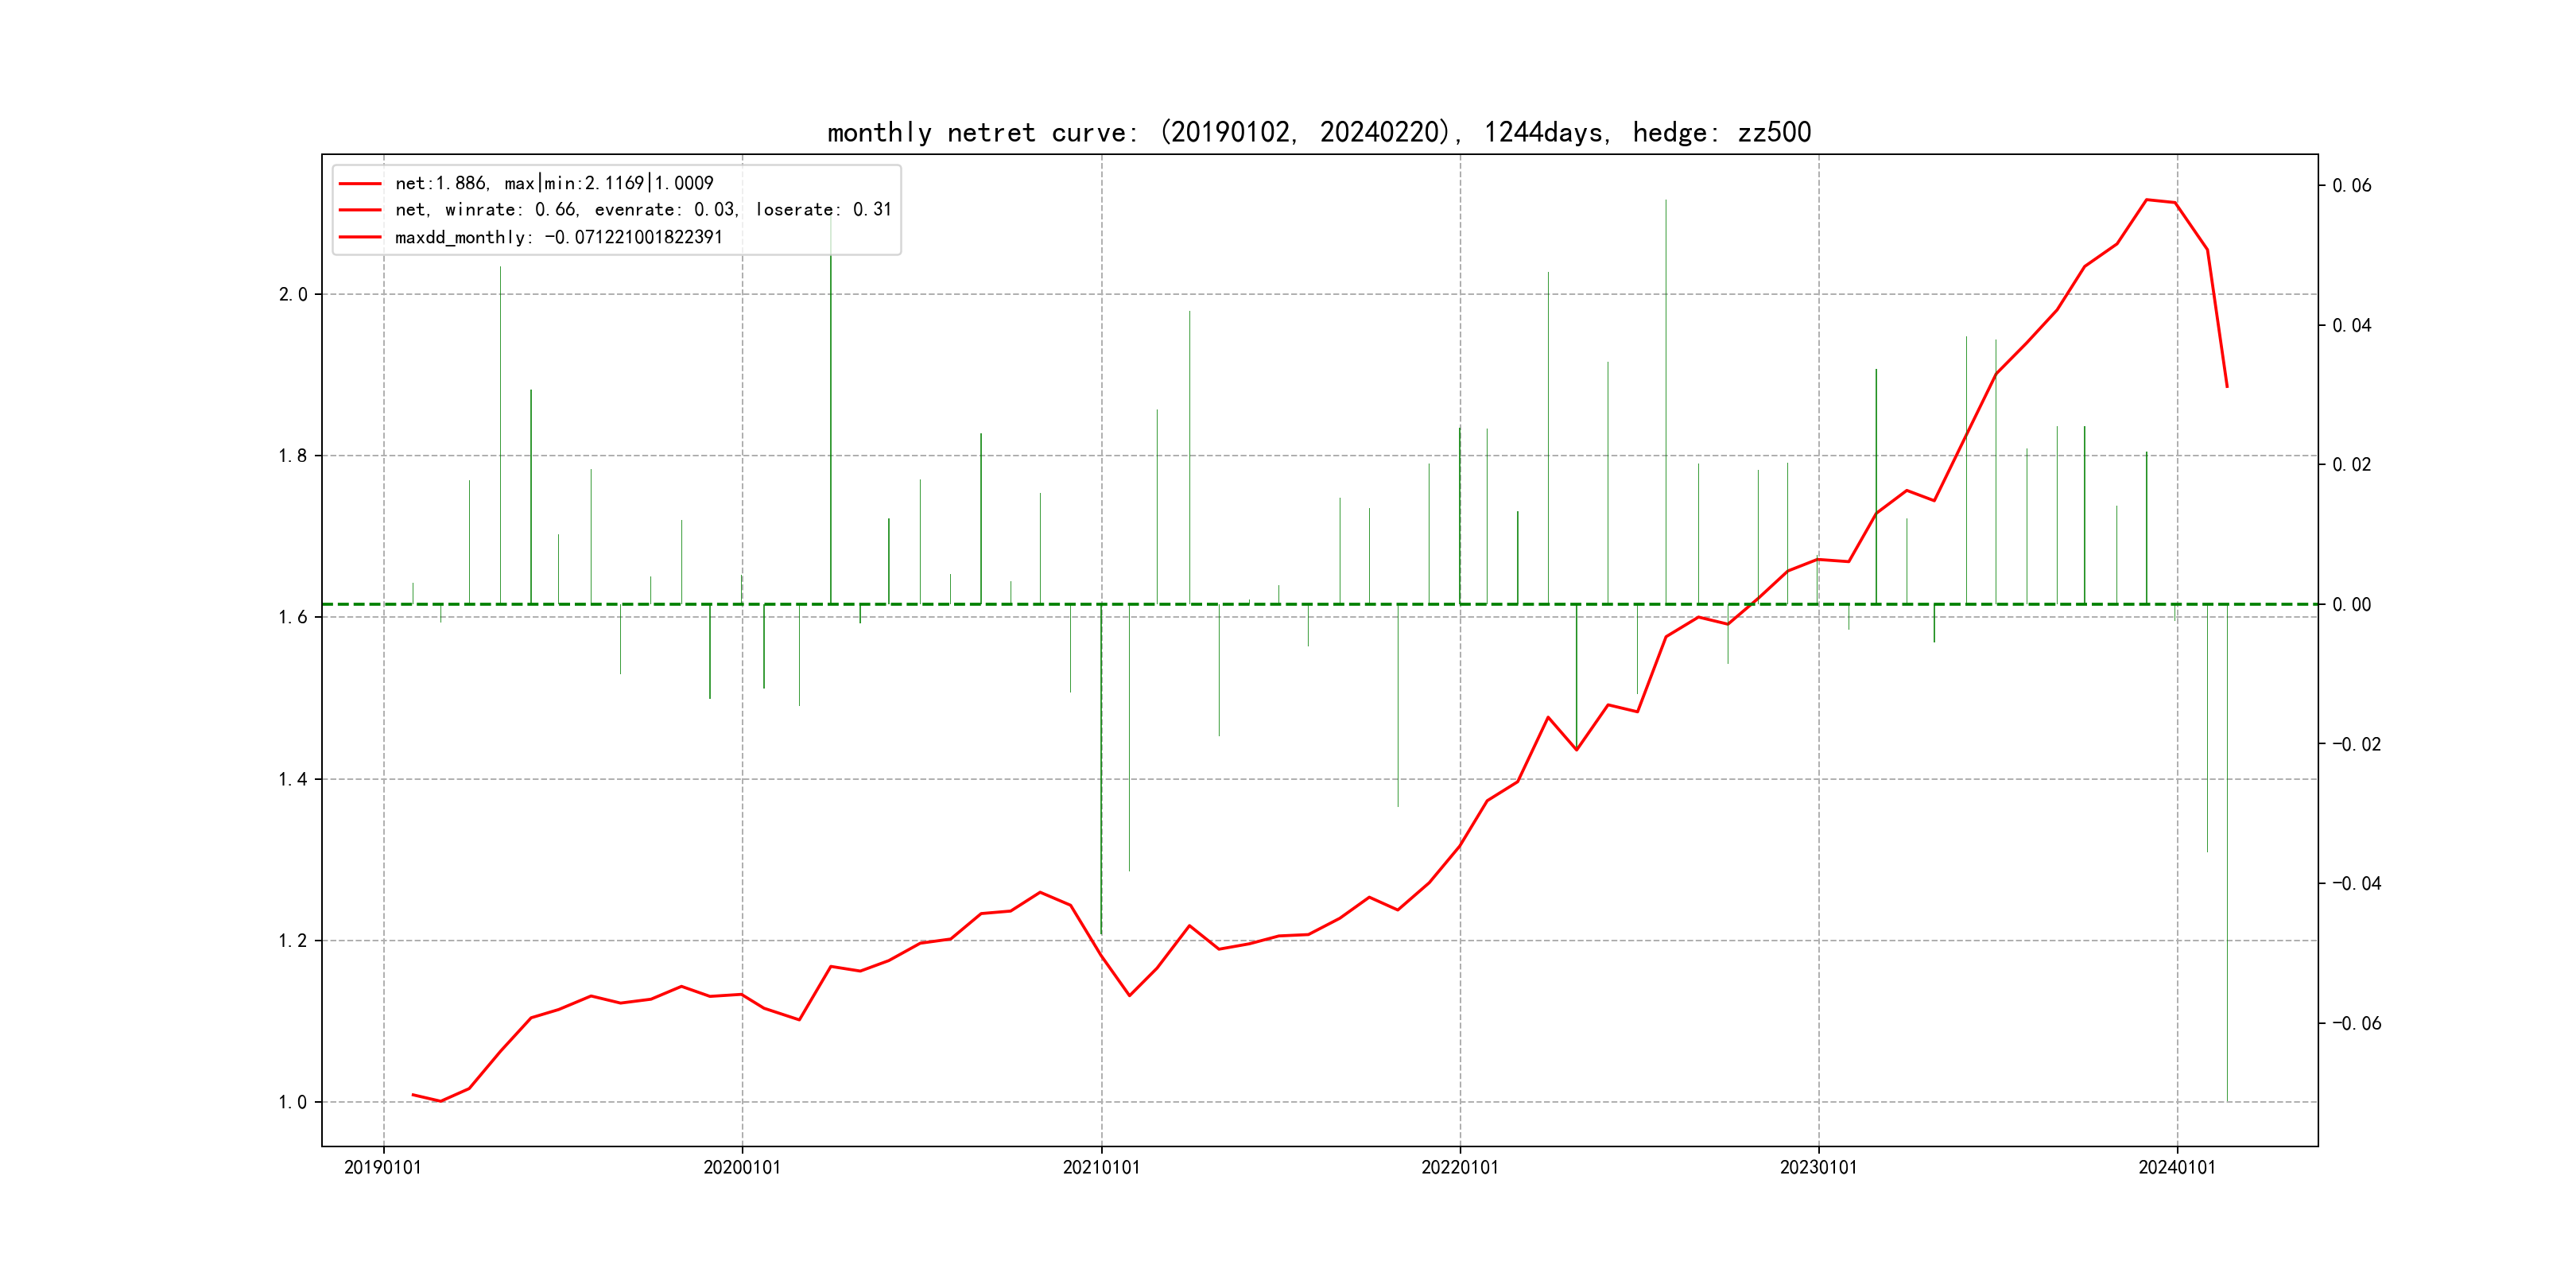The width and height of the screenshot is (2576, 1288).
Task: Click the red line sample beside maxdd_monthly
Action: point(360,237)
